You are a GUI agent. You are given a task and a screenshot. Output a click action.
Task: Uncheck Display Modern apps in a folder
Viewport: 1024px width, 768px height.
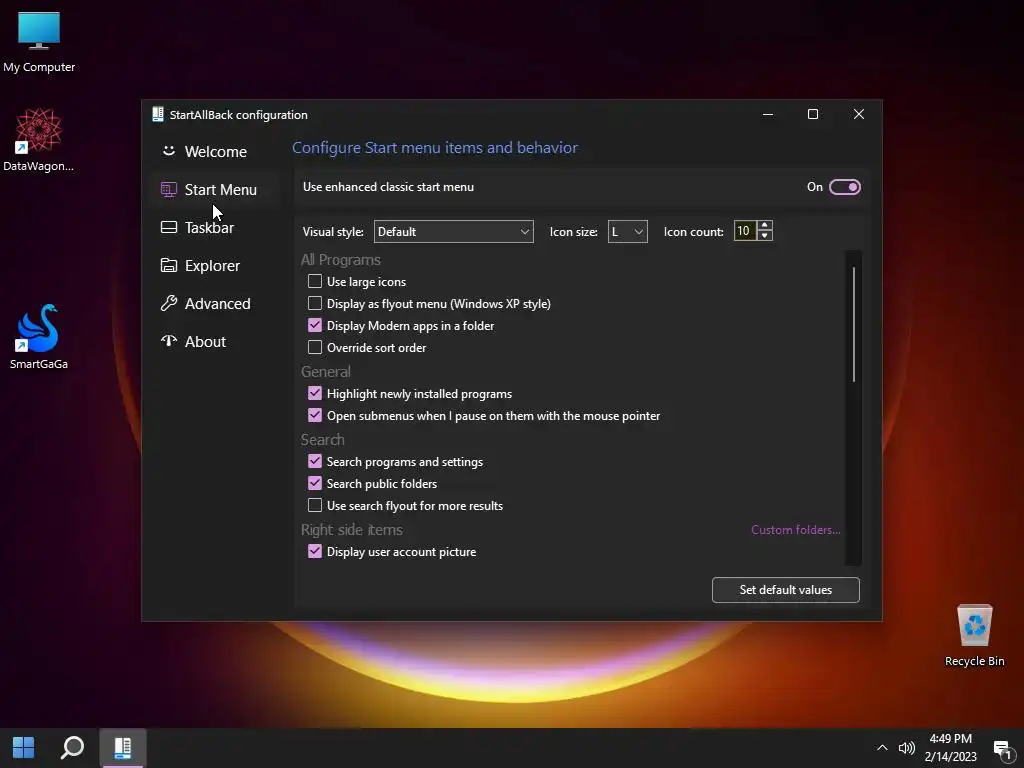click(x=315, y=325)
